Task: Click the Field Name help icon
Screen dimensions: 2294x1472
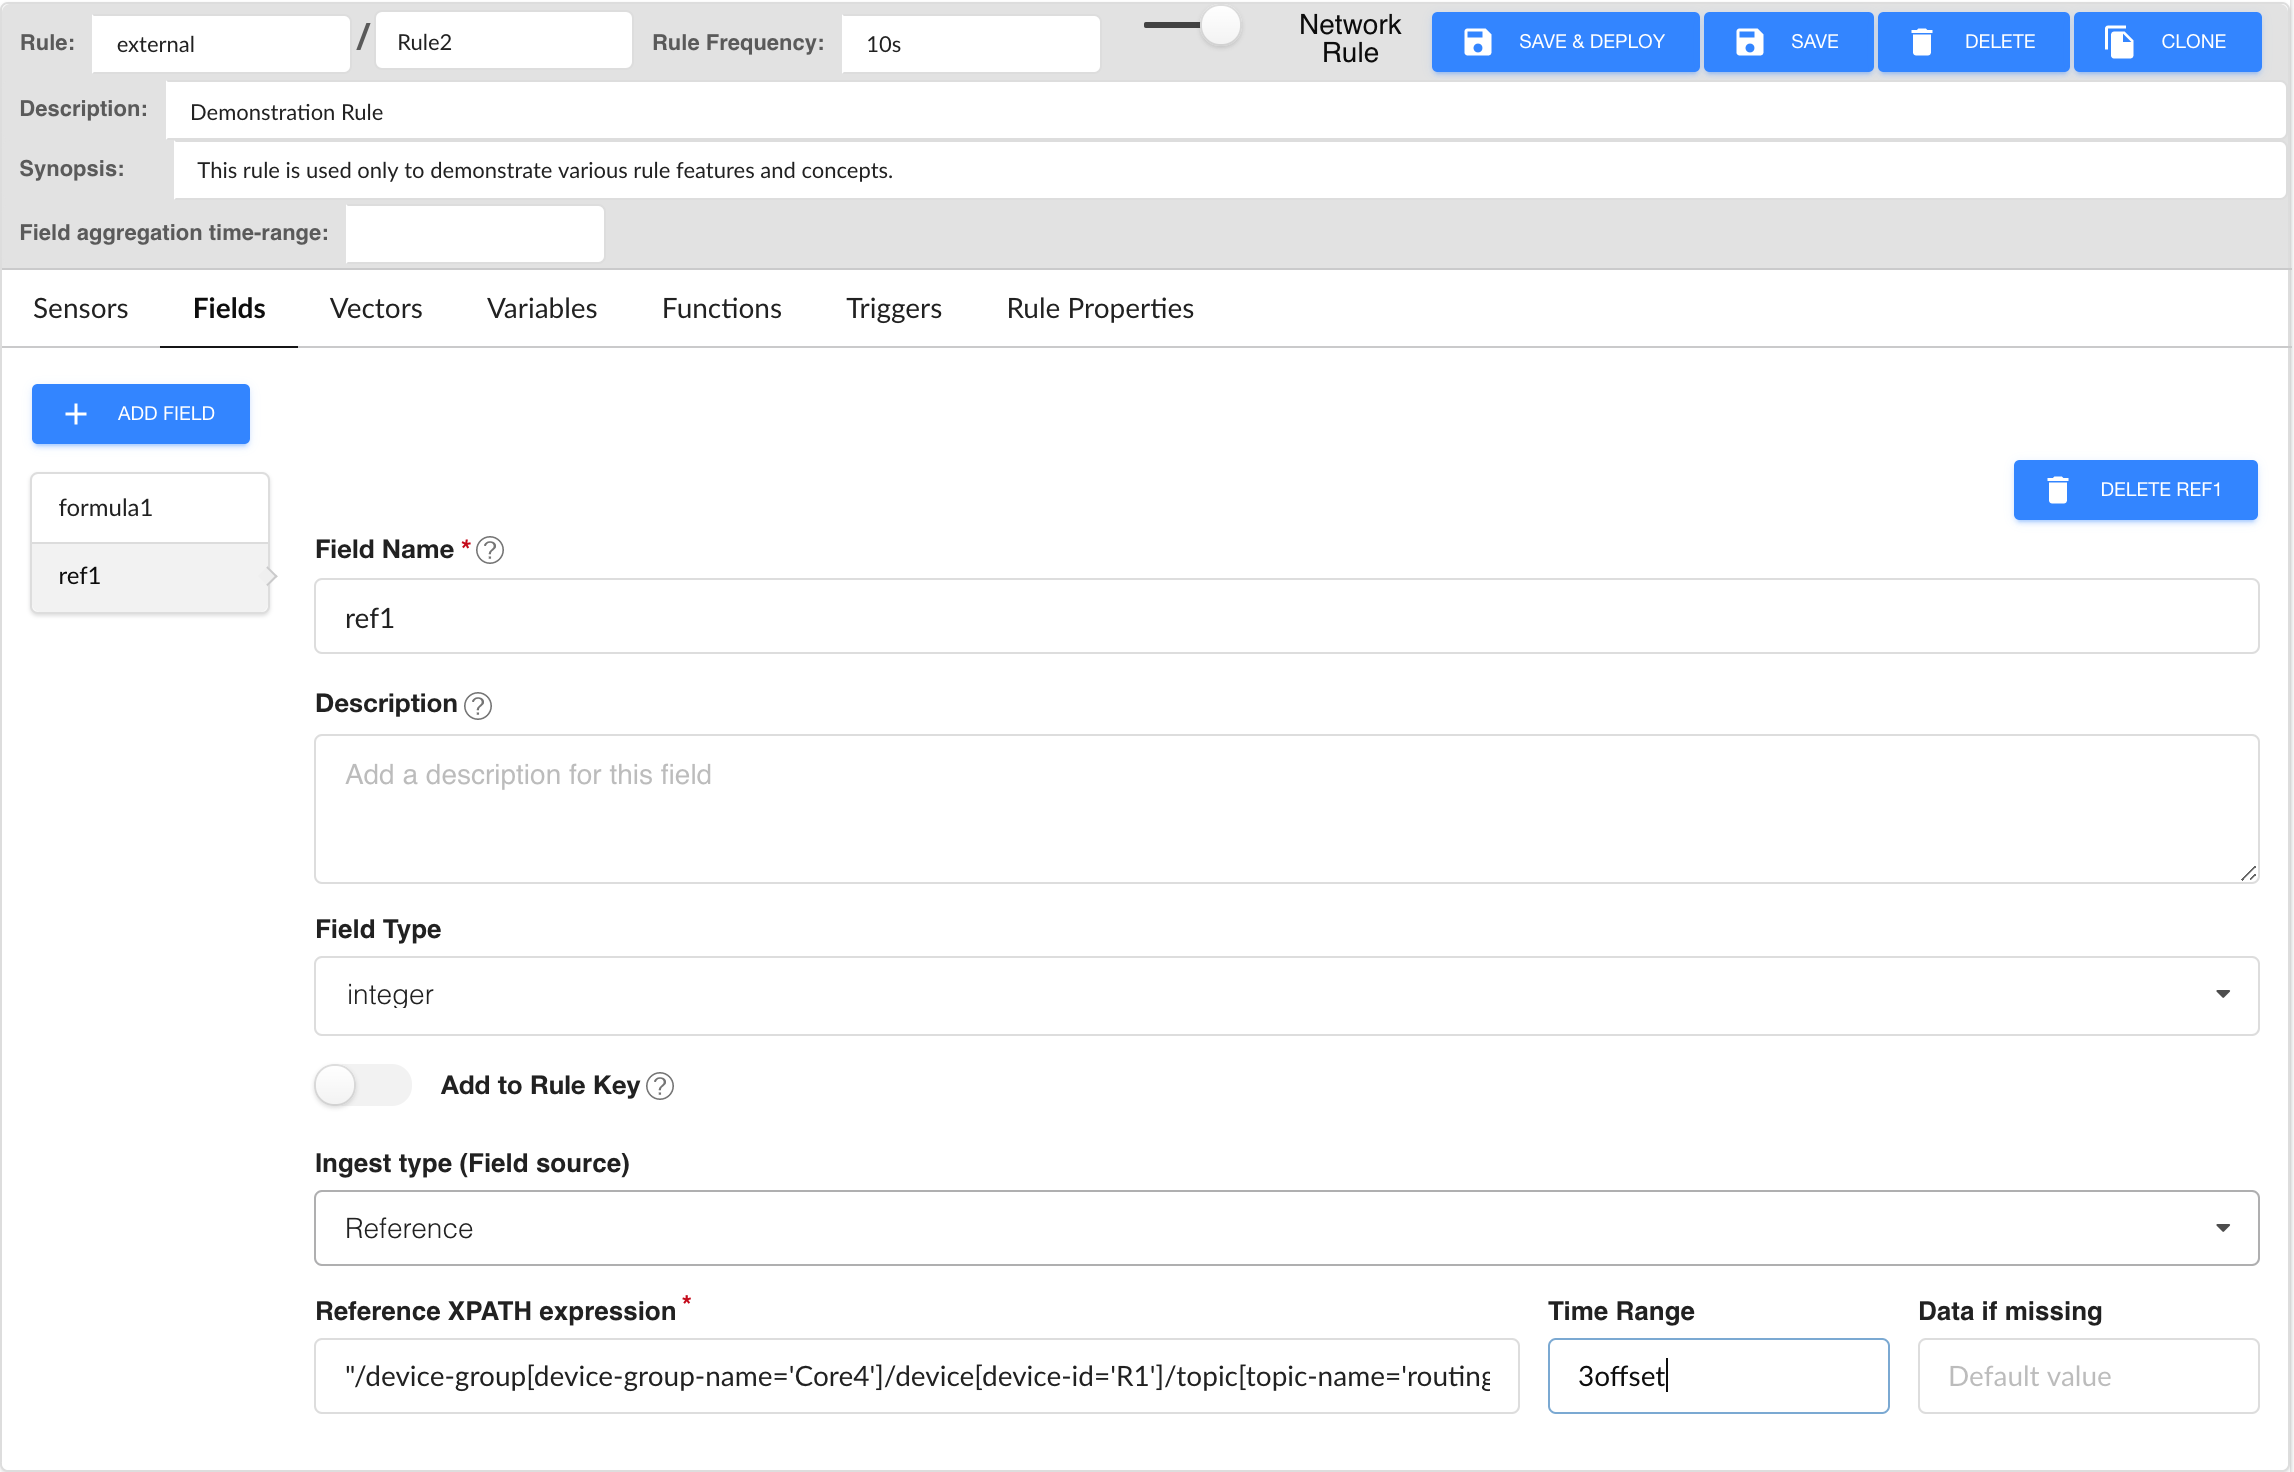Action: pyautogui.click(x=490, y=550)
